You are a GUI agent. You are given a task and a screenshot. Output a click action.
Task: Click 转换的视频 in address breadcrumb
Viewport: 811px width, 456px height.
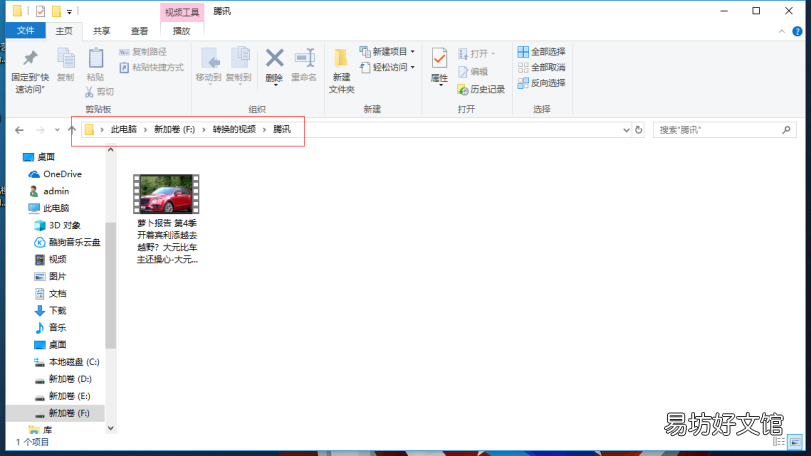tap(234, 129)
